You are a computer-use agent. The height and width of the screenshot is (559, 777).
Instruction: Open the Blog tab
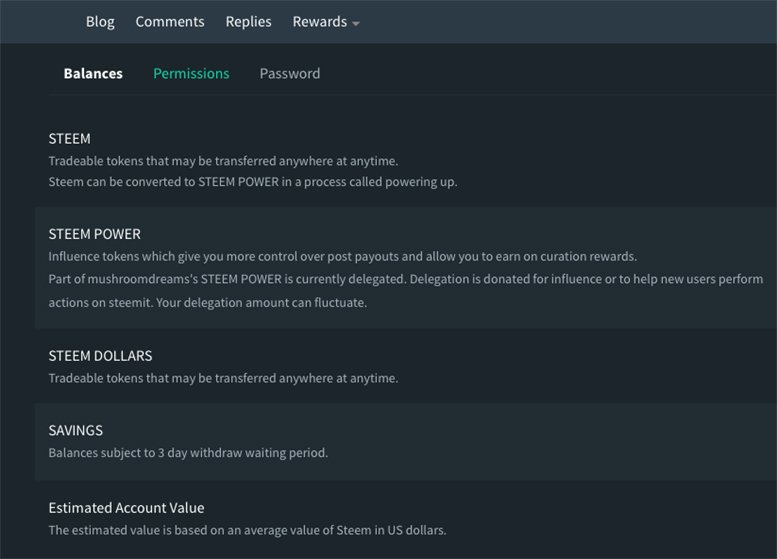coord(100,22)
